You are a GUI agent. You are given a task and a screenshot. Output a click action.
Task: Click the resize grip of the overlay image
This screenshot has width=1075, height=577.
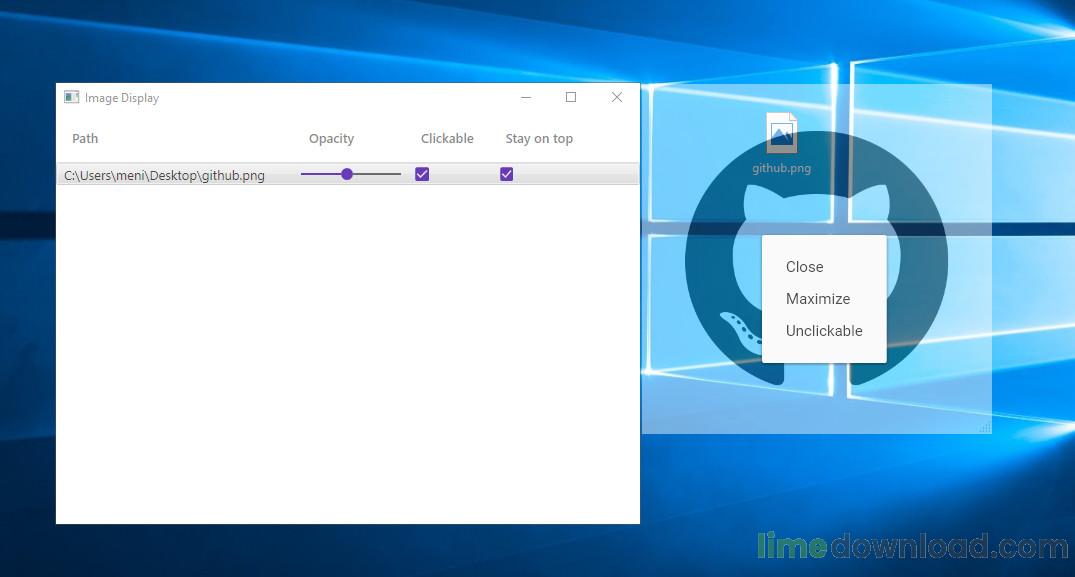(x=985, y=428)
